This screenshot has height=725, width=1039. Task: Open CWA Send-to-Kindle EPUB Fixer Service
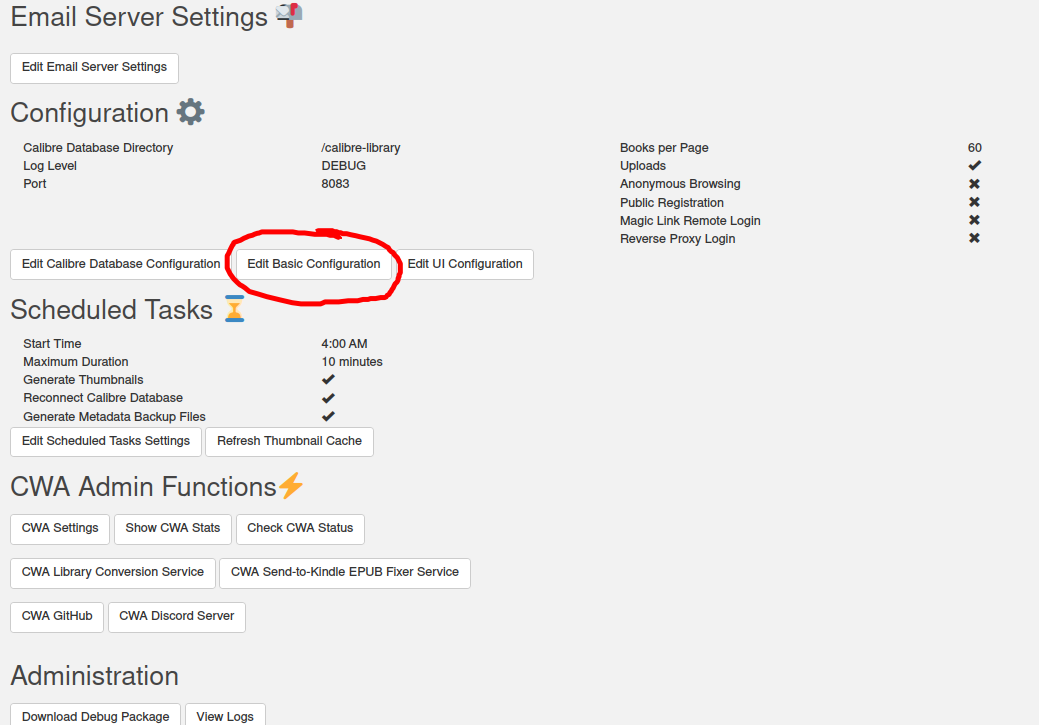(x=345, y=573)
